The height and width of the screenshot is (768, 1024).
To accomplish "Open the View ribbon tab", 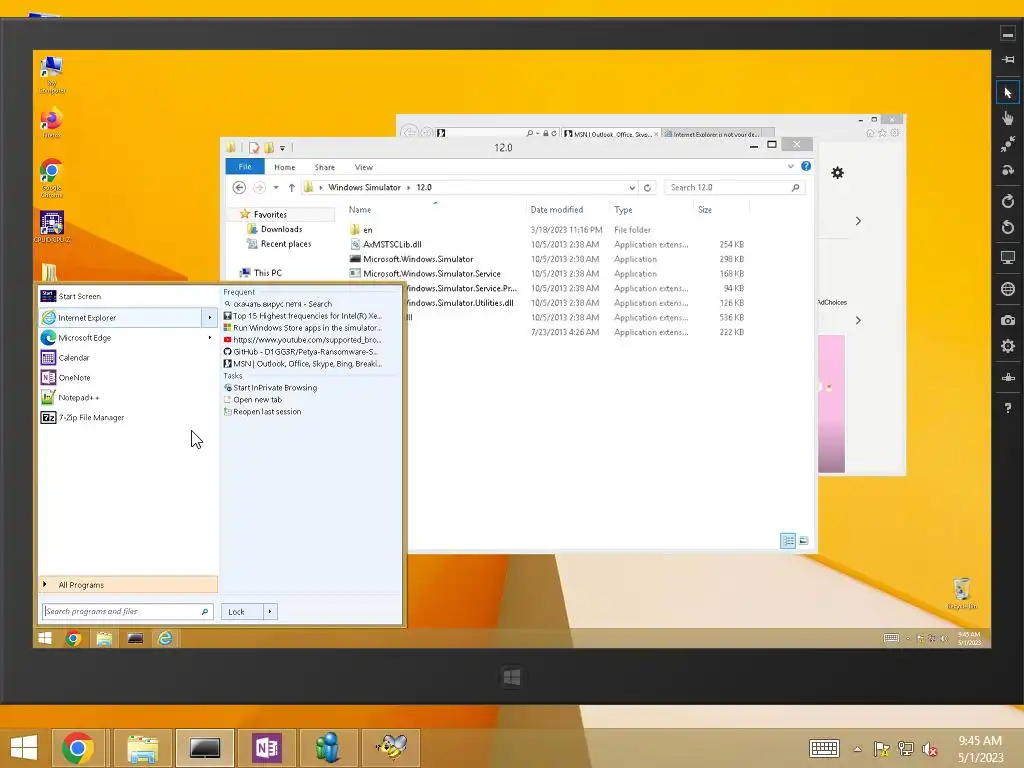I will (364, 167).
